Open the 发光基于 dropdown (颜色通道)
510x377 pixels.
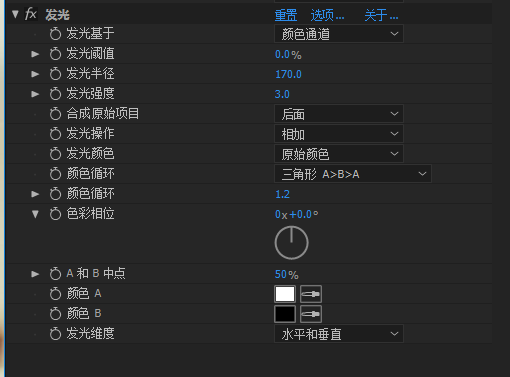(x=339, y=34)
